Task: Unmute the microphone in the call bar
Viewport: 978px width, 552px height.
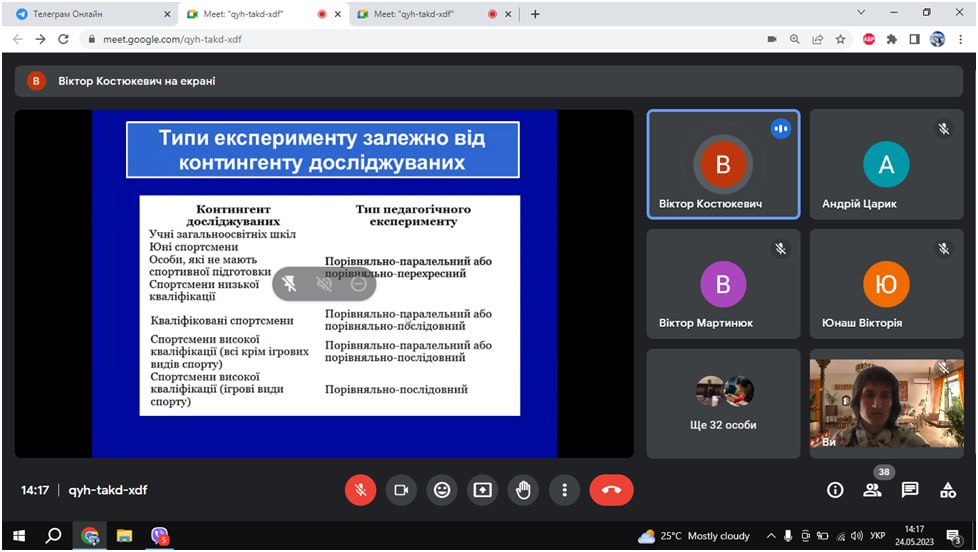Action: (x=360, y=490)
